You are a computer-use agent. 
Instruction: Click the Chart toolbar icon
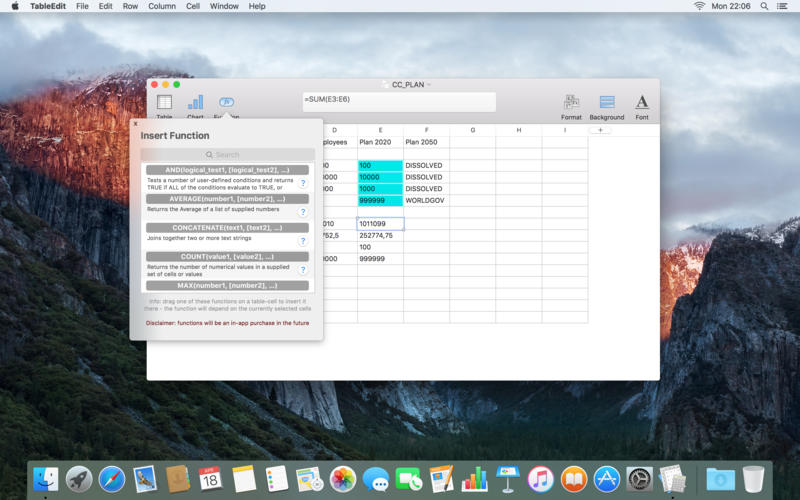point(195,104)
